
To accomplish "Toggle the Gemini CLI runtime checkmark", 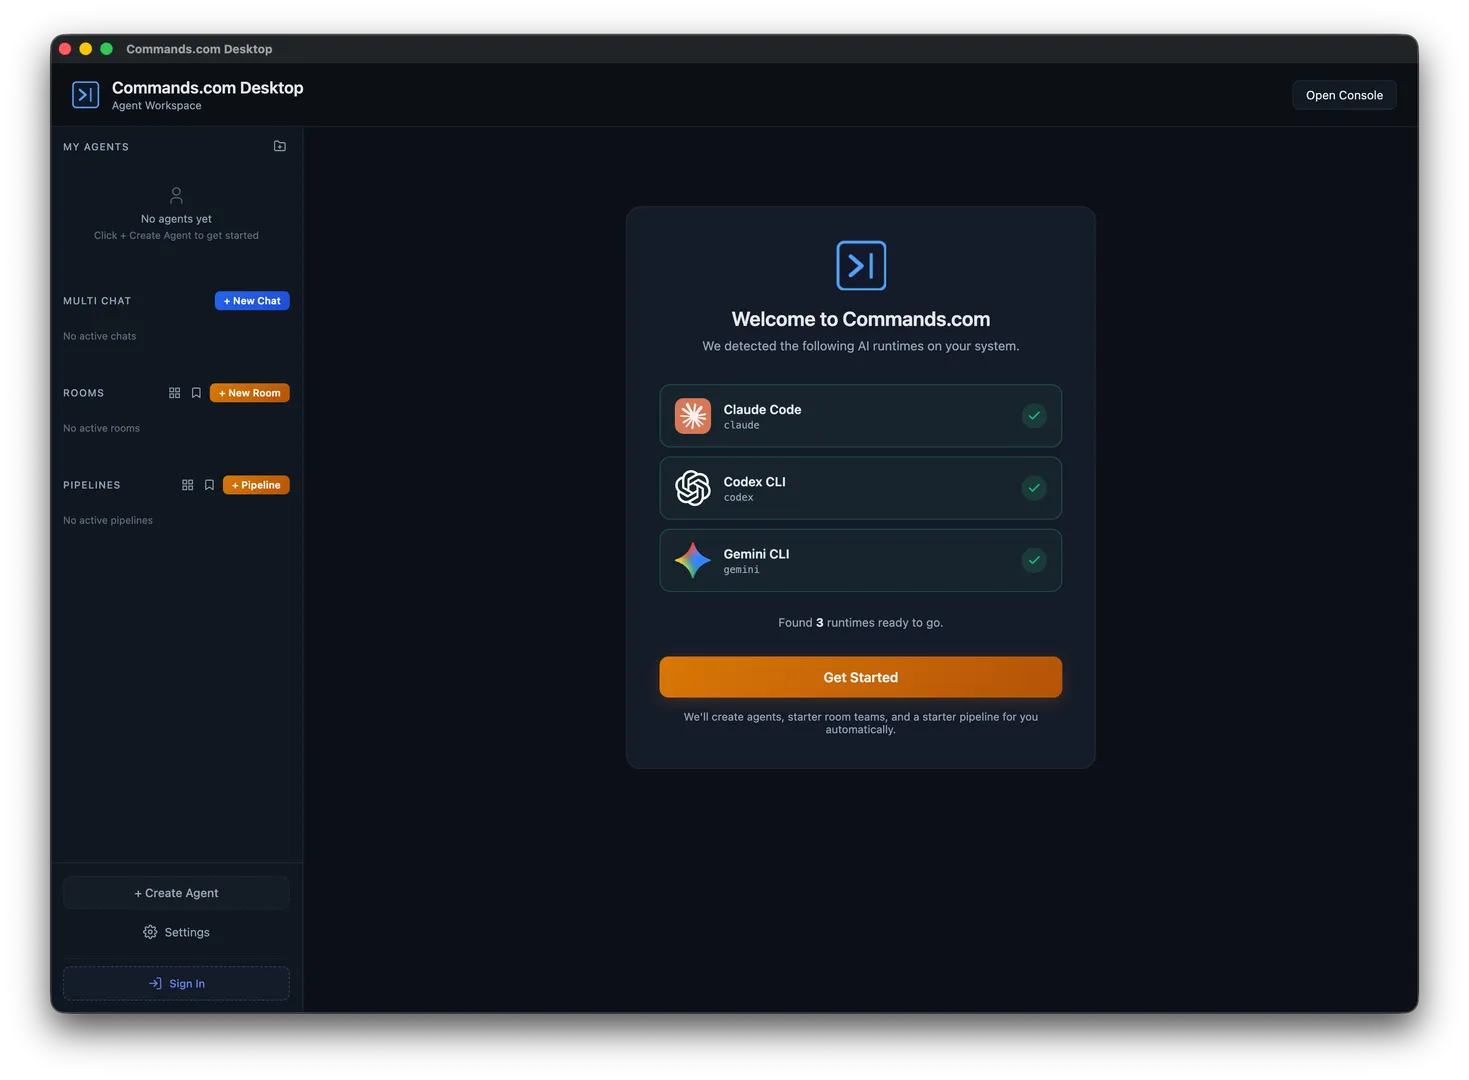I will click(1034, 560).
